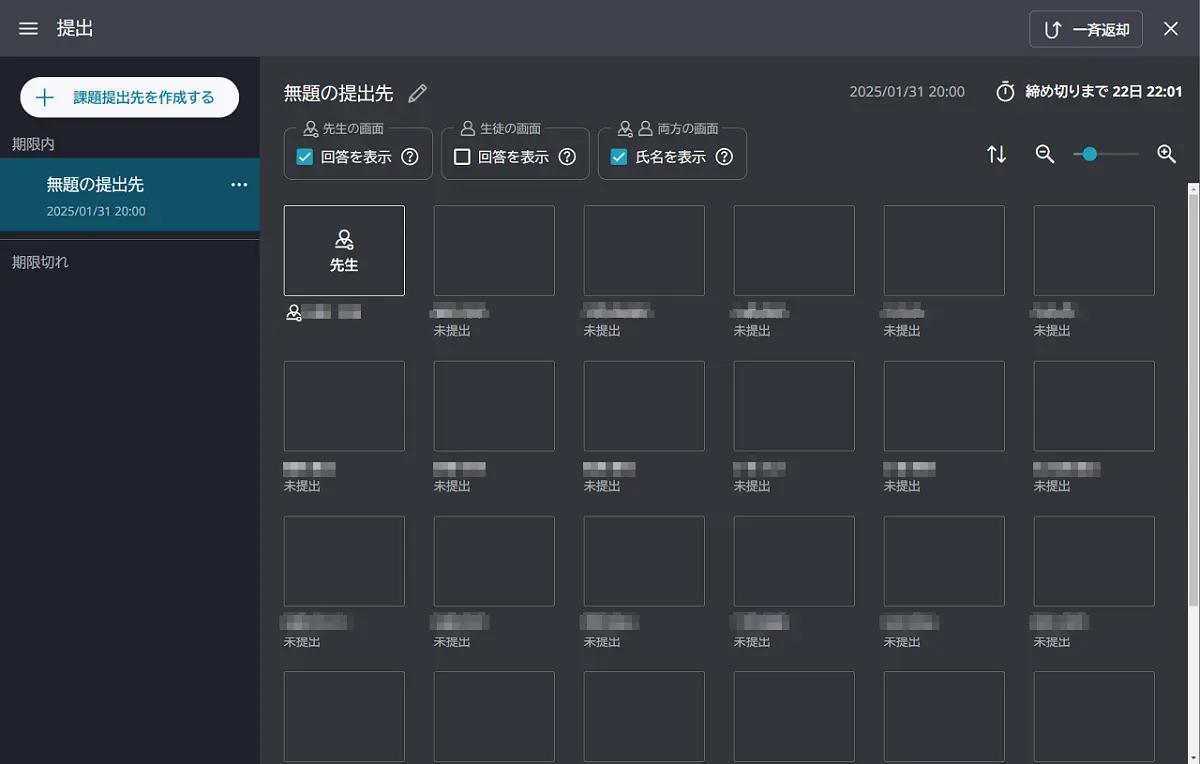
Task: Click the 課題提出先を作成する button
Action: tap(129, 97)
